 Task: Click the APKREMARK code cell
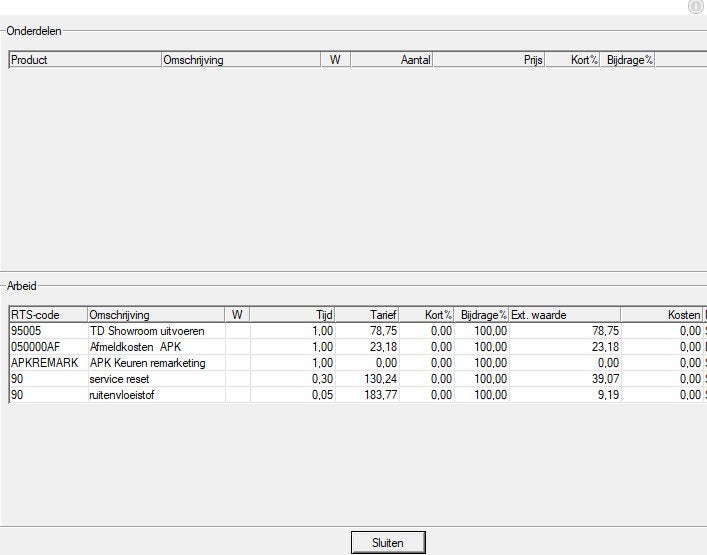click(49, 363)
